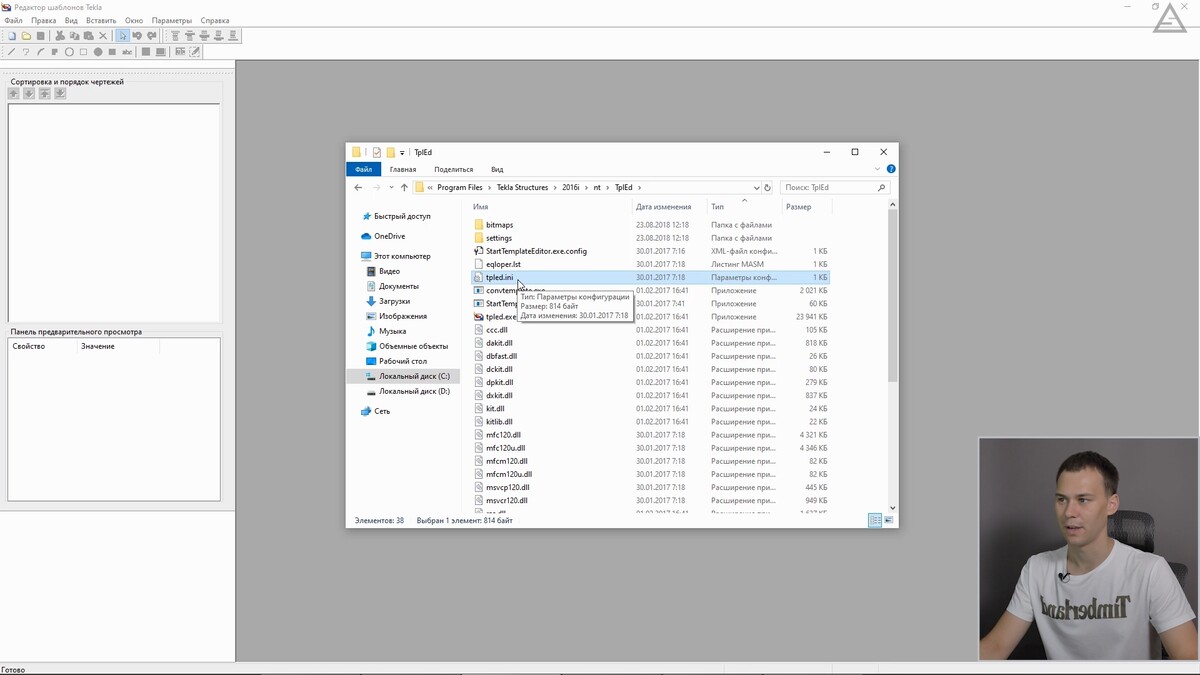
Task: Open recent locations dropdown arrow in Explorer
Action: click(391, 187)
